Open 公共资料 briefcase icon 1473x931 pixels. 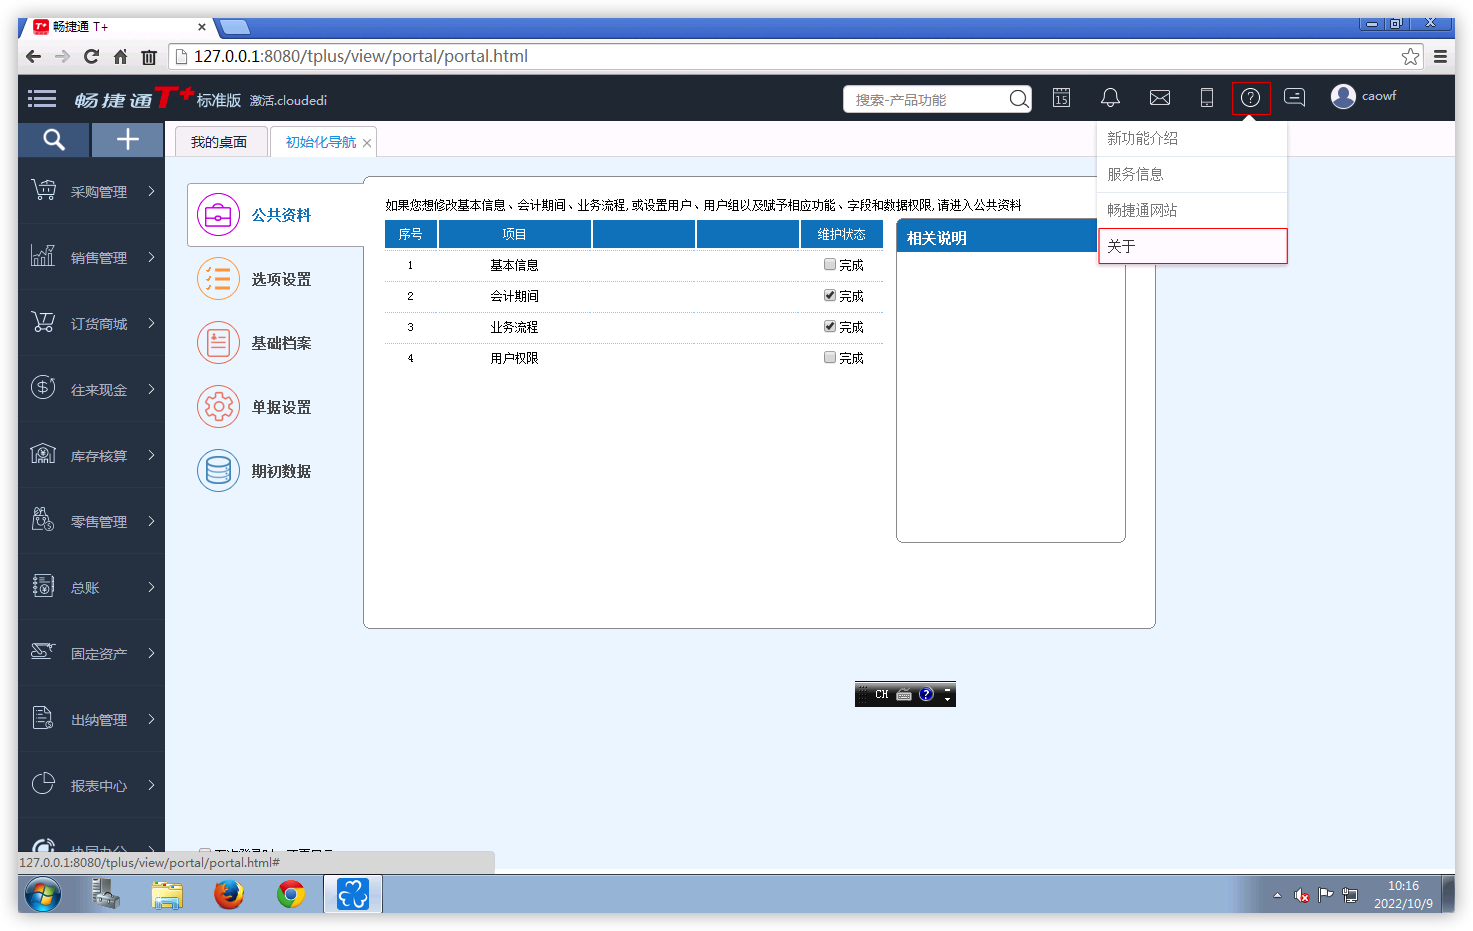tap(218, 215)
